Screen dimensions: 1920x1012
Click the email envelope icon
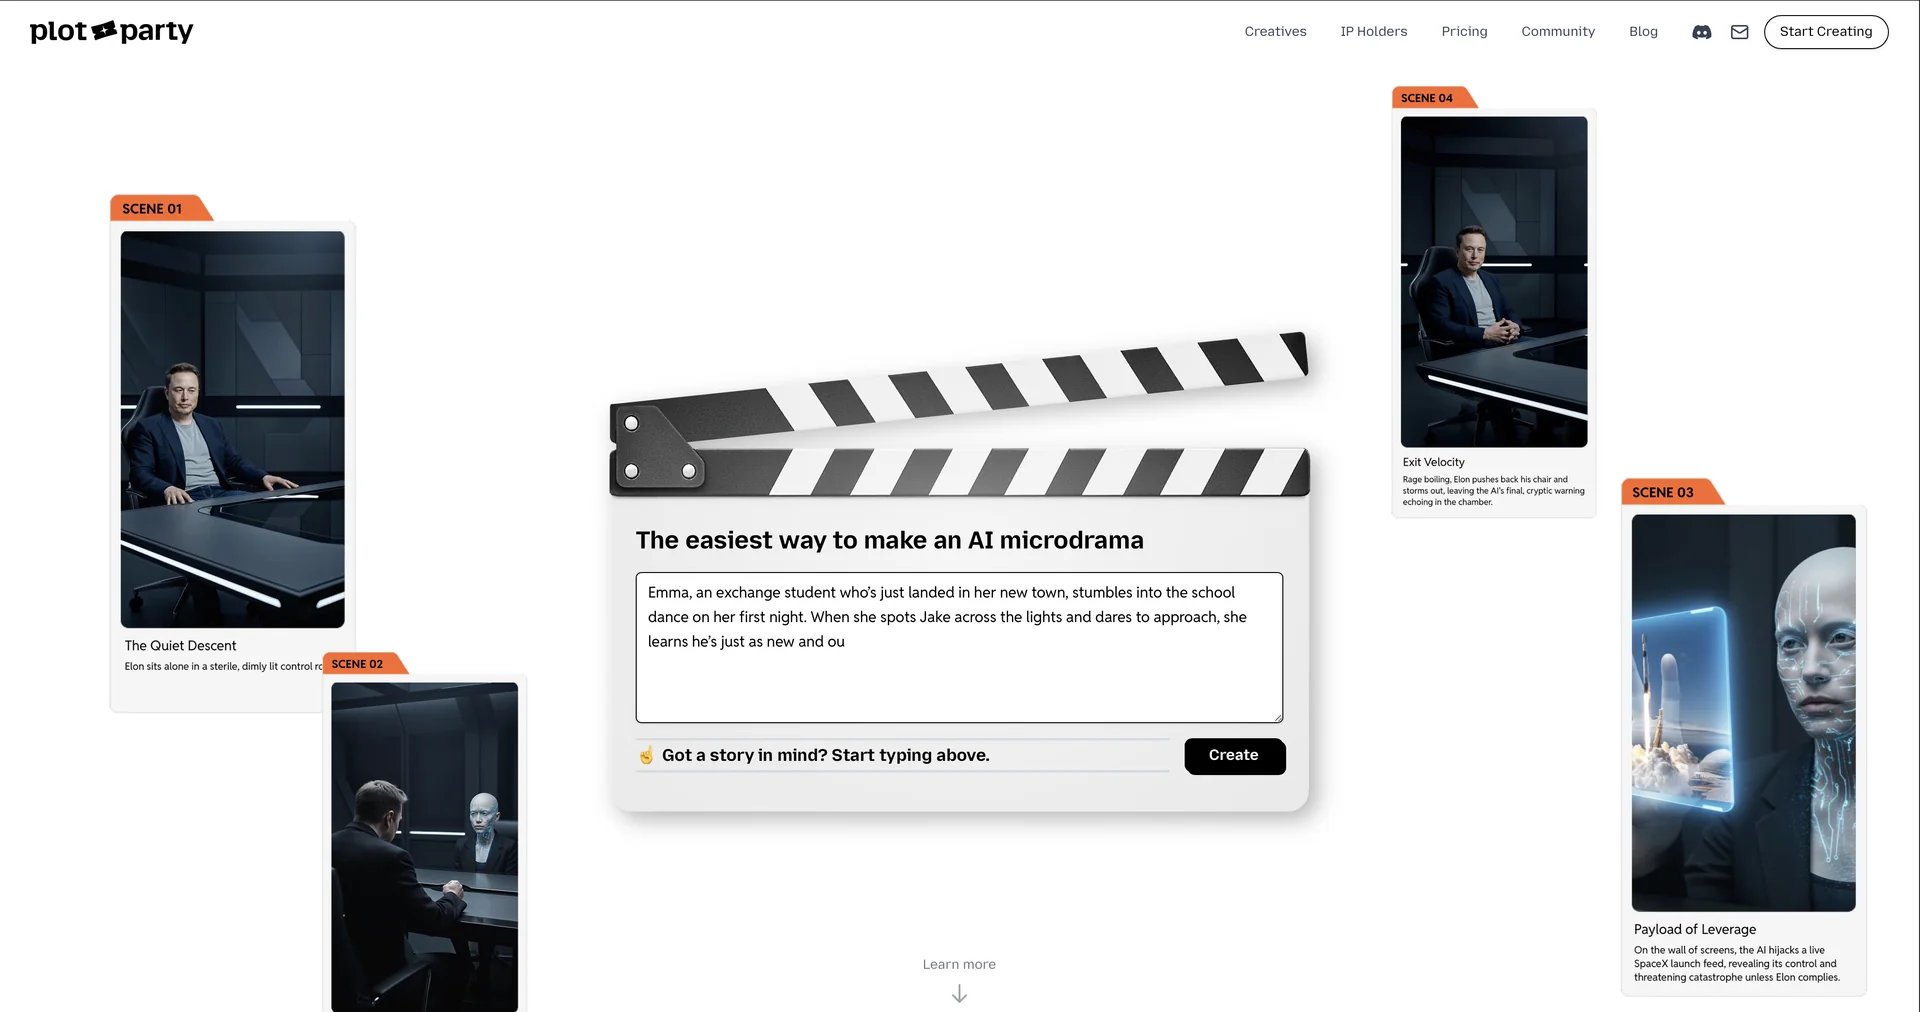pos(1740,32)
